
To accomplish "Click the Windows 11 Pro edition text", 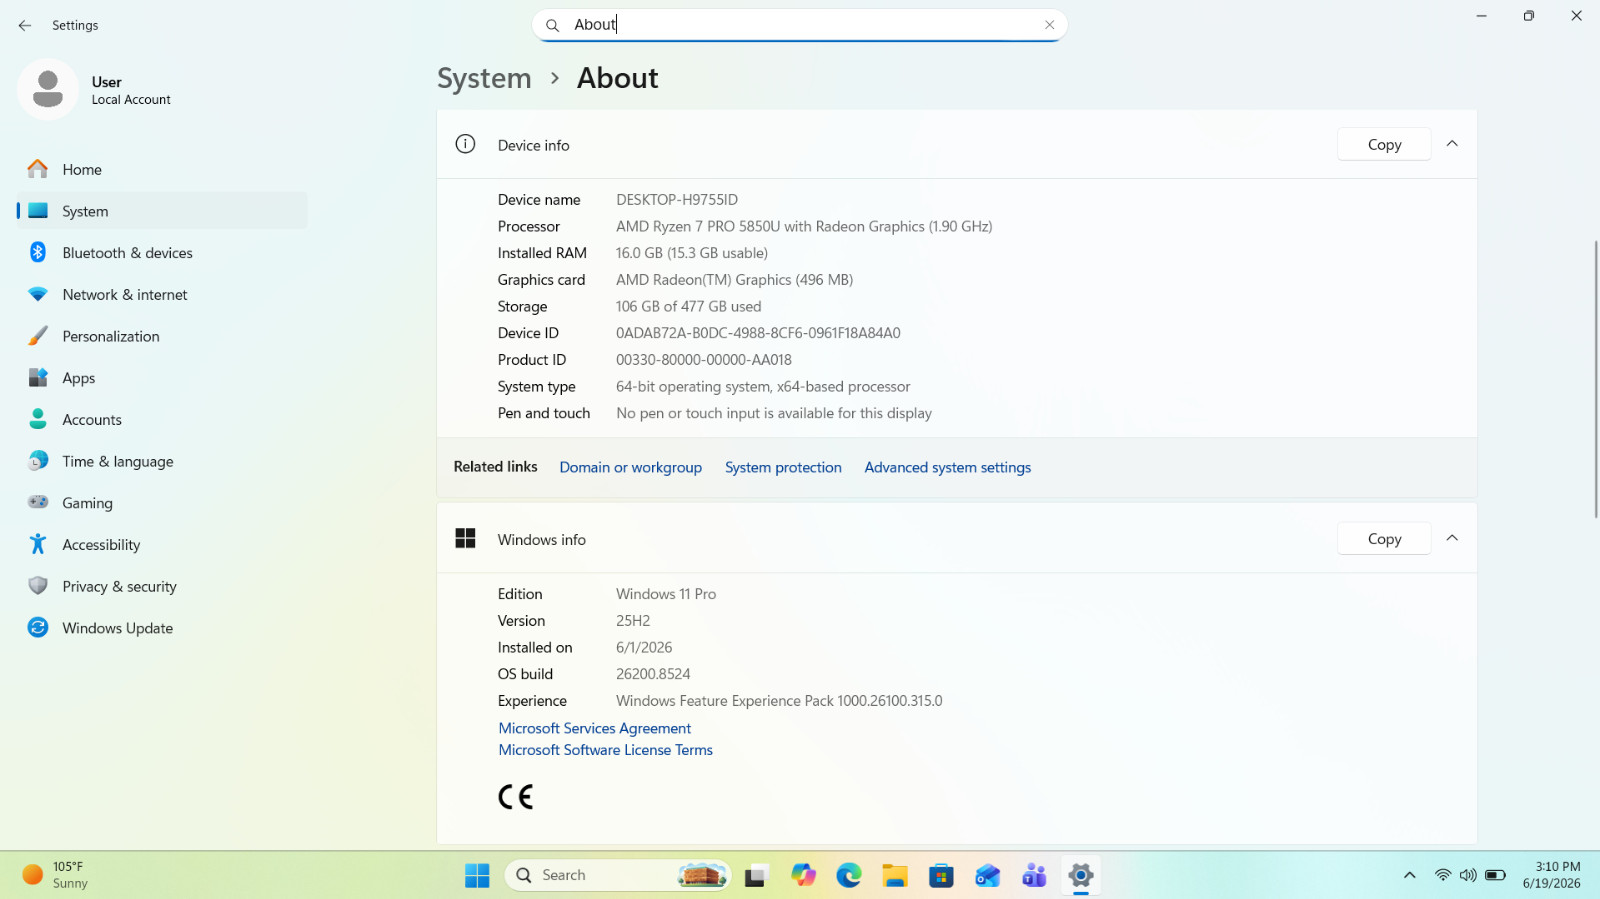I will pyautogui.click(x=666, y=594).
